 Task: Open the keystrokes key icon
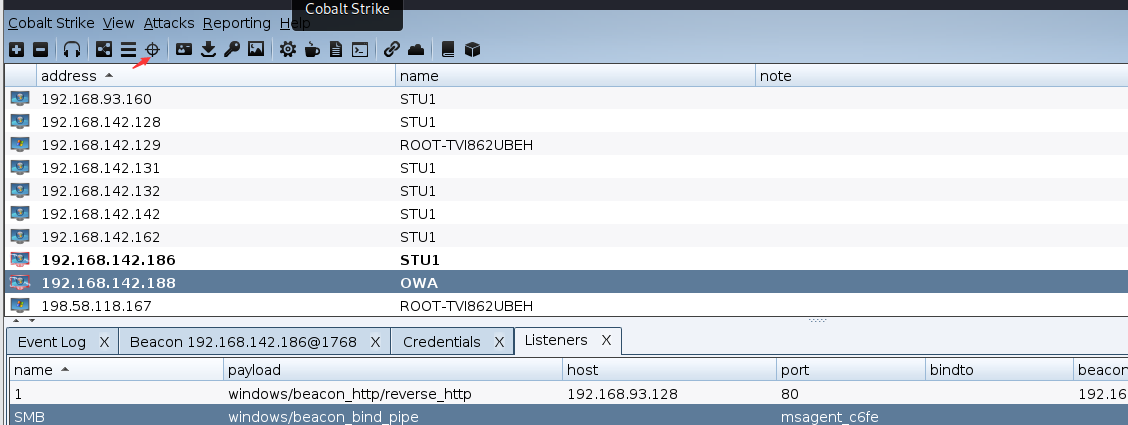[232, 50]
